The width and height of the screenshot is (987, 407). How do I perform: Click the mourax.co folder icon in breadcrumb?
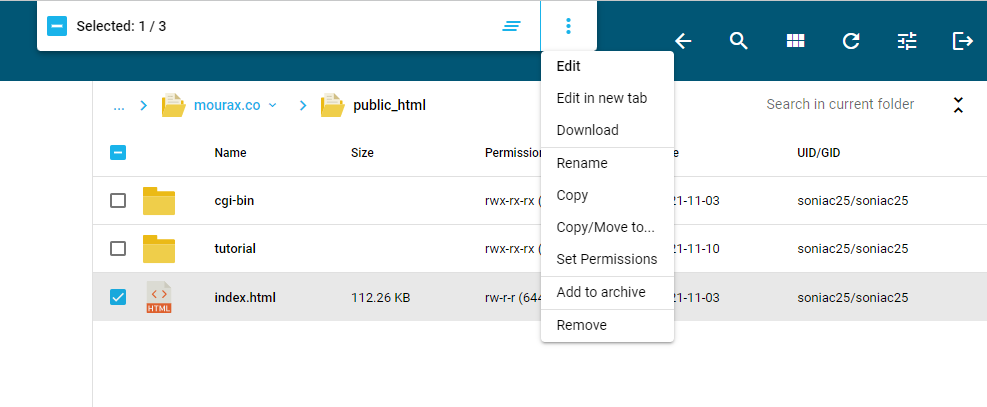tap(173, 105)
